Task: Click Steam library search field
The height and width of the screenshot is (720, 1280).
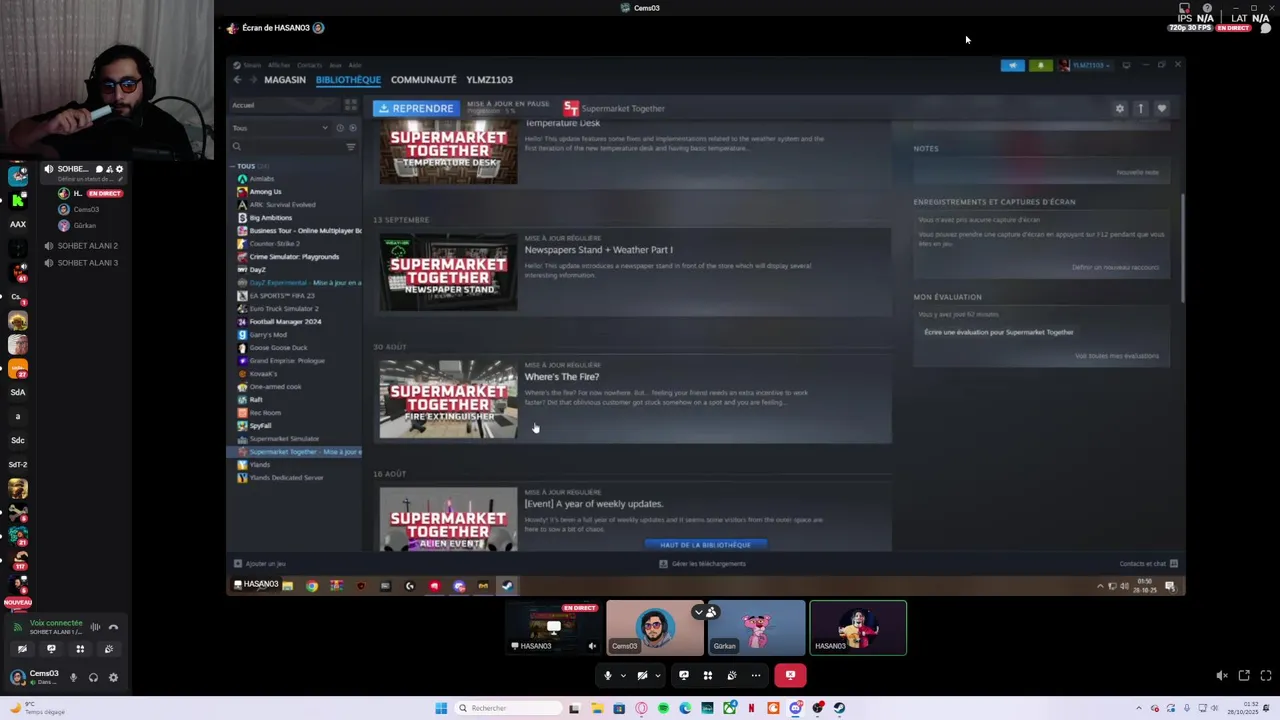Action: click(x=286, y=147)
